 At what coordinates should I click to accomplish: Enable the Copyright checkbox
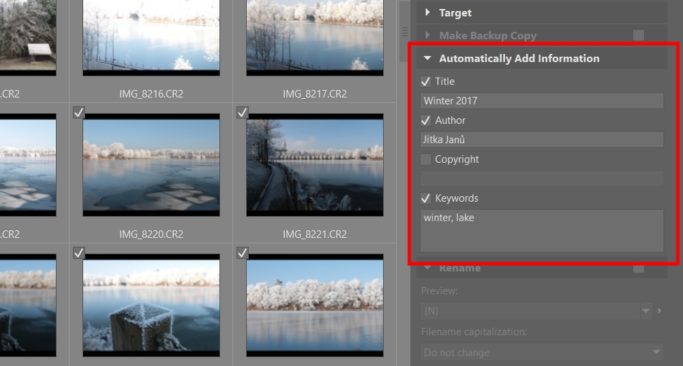coord(426,159)
